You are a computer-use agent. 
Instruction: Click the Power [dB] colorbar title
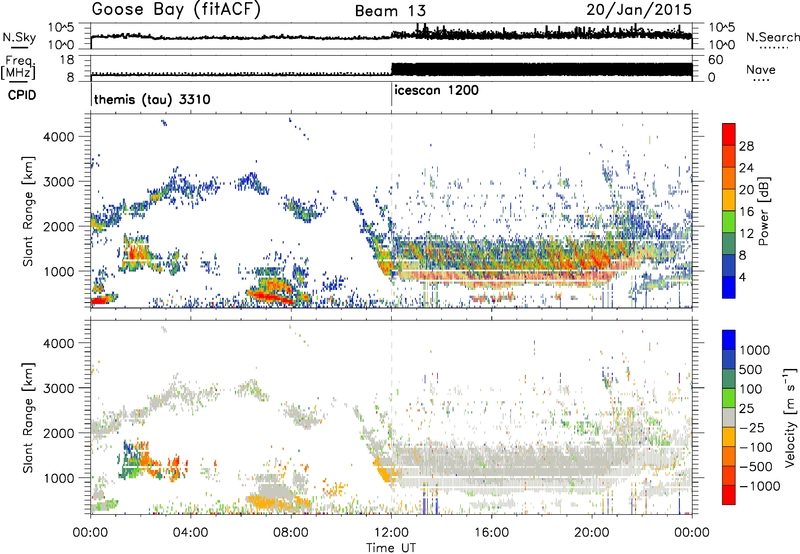[763, 211]
